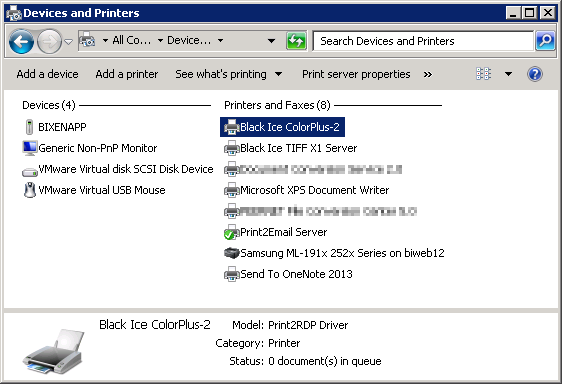Click the search magnifier button

(x=545, y=41)
